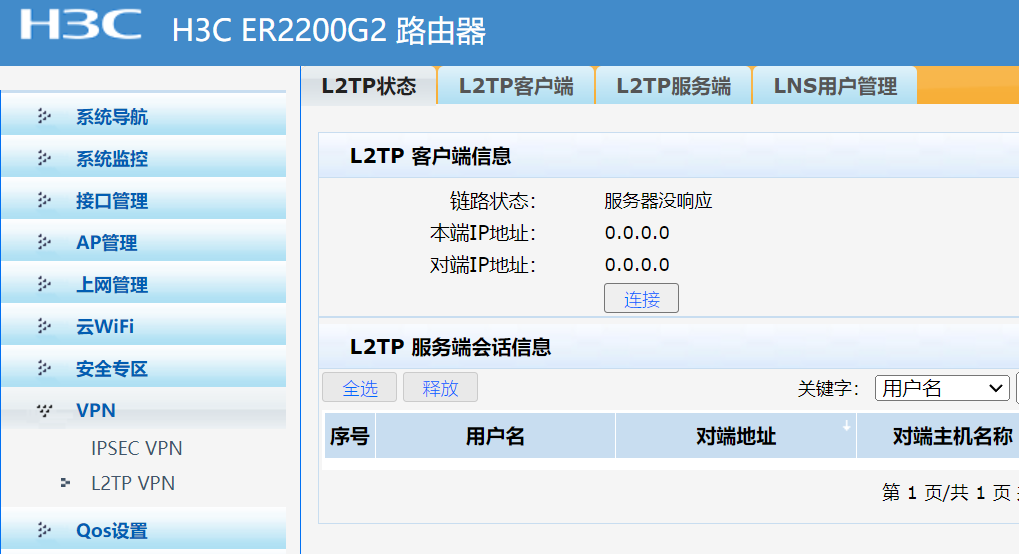The height and width of the screenshot is (554, 1019).
Task: Click the L2TP 客户端信息 section heading
Action: (430, 156)
